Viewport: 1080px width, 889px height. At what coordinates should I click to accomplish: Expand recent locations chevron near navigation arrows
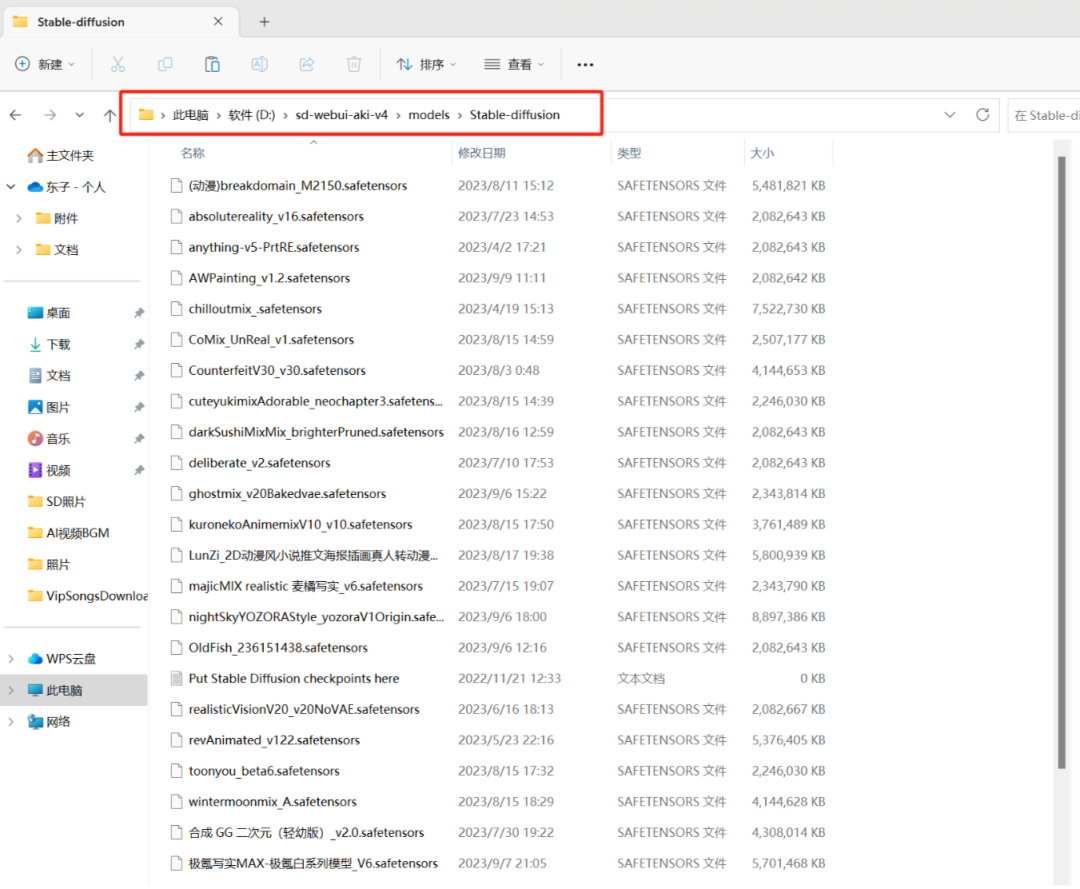coord(80,115)
